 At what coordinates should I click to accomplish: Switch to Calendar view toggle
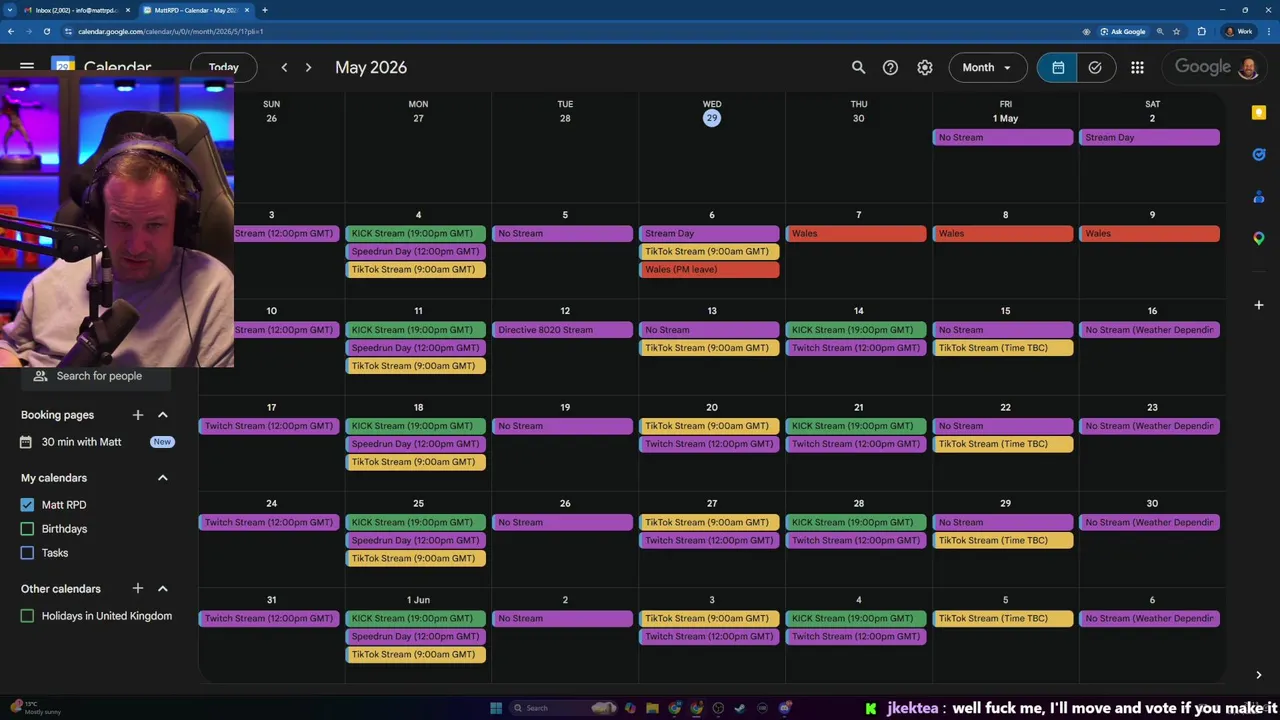[x=1058, y=67]
